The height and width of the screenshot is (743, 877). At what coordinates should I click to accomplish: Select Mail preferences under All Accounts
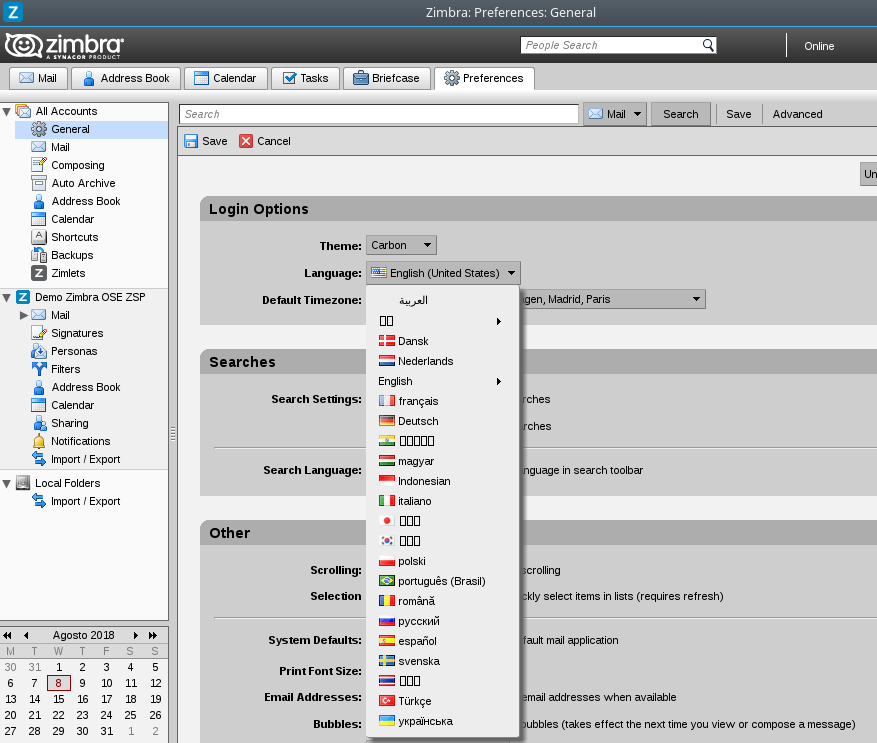coord(60,147)
